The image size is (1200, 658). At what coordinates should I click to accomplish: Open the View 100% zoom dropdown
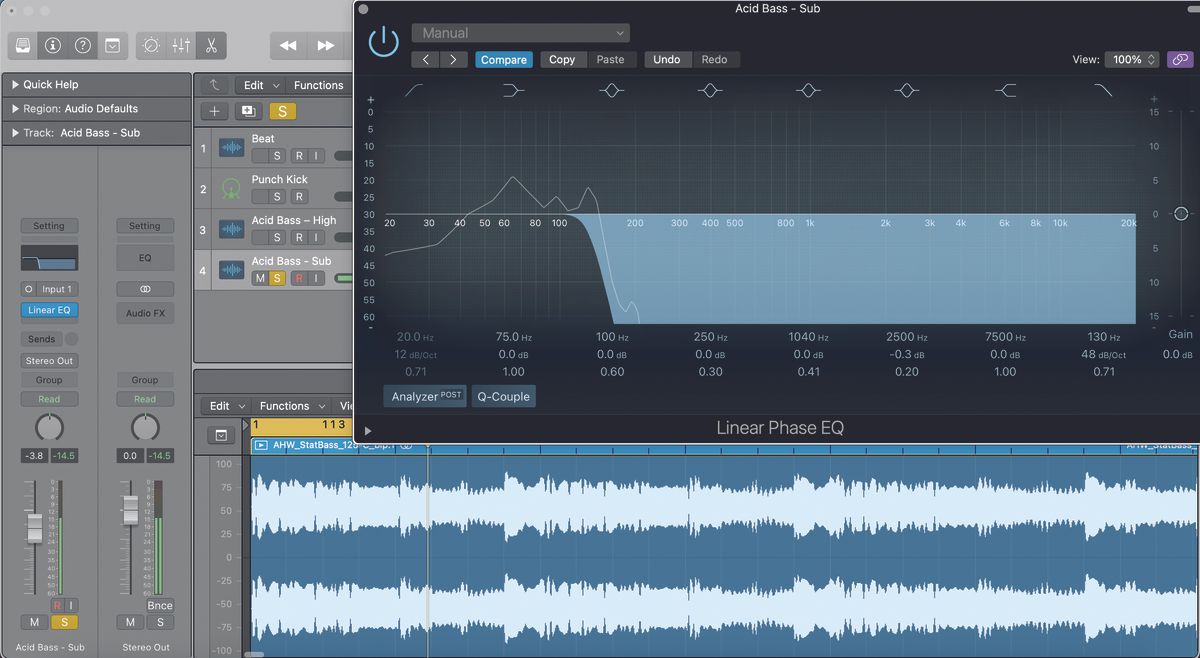click(x=1131, y=59)
